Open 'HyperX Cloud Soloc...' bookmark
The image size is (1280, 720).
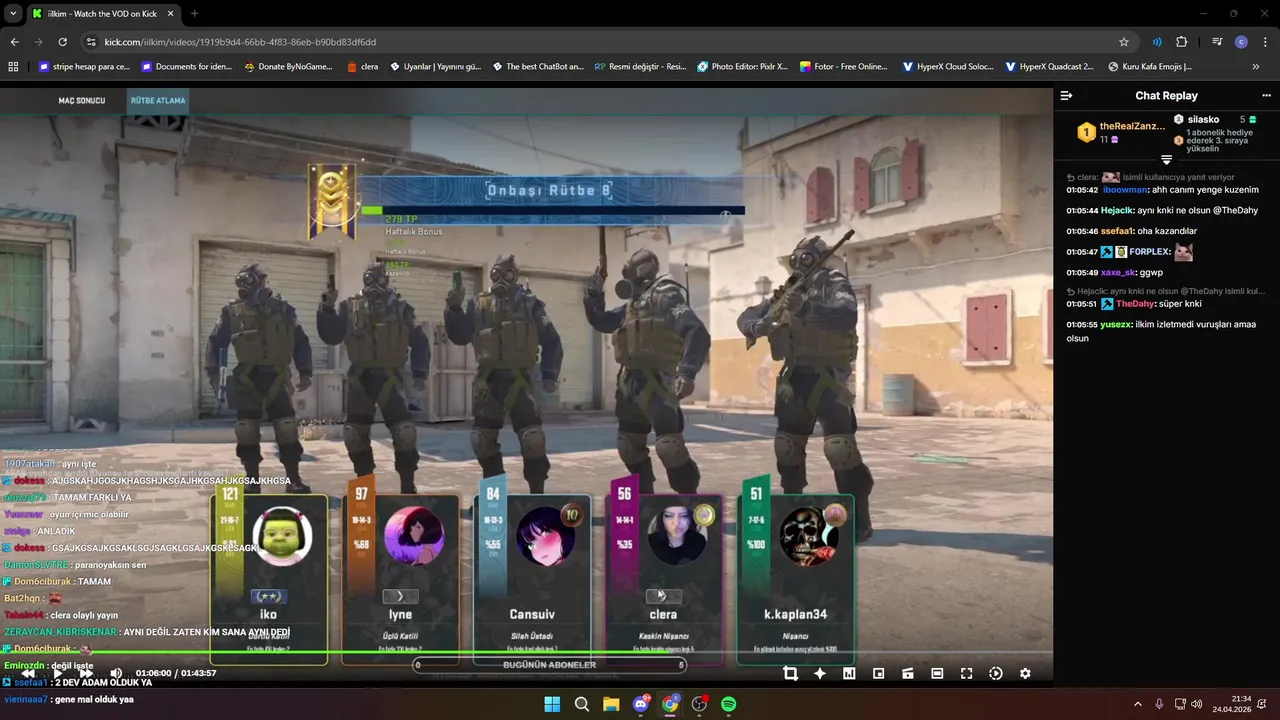tap(948, 67)
